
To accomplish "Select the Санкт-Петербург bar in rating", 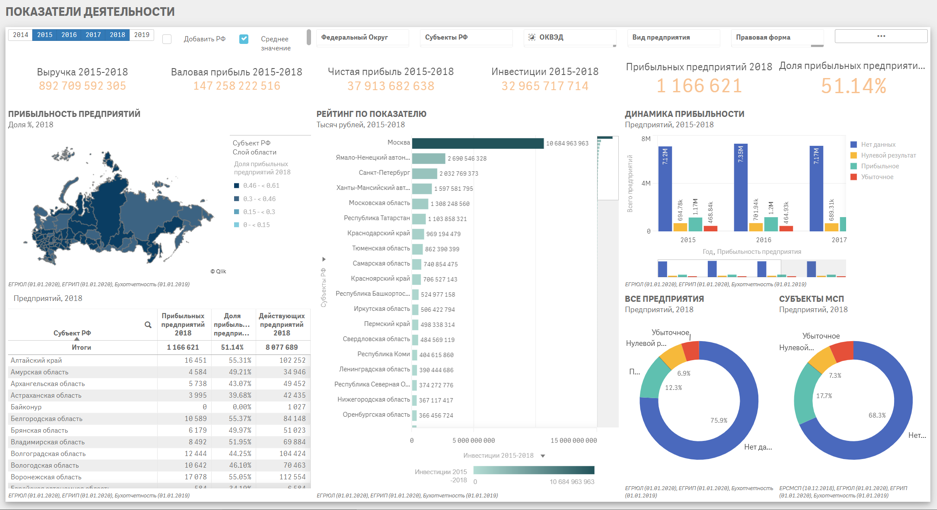I will [425, 173].
